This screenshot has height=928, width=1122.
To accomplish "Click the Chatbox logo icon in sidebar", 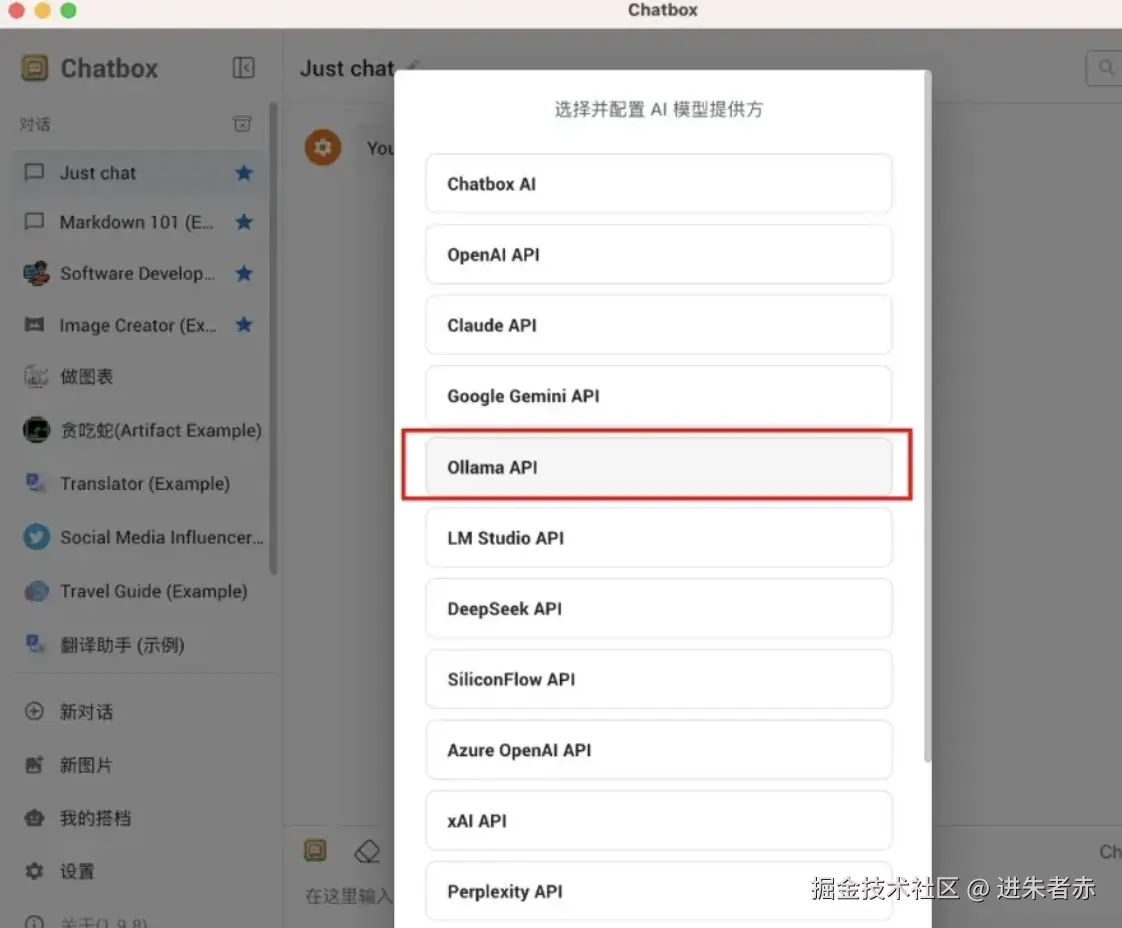I will click(x=34, y=68).
